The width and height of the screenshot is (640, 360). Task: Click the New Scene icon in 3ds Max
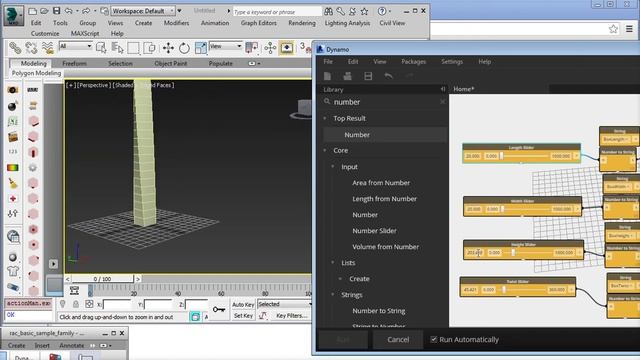(32, 11)
